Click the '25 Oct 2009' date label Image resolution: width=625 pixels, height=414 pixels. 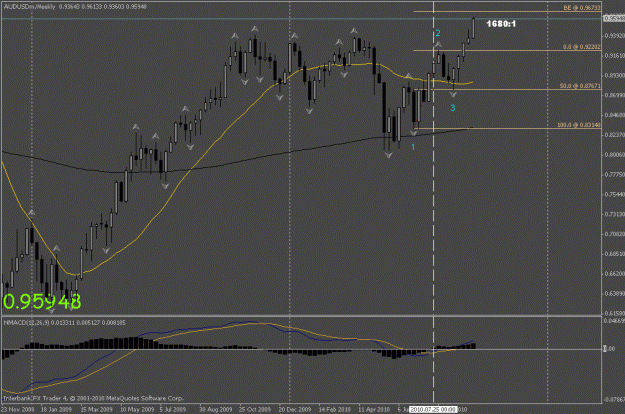(255, 409)
